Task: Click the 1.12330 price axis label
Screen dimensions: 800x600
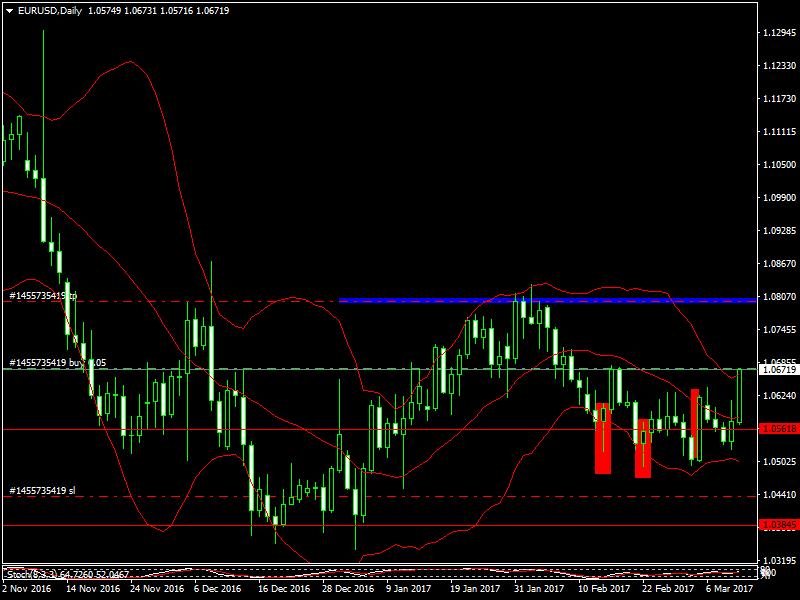Action: point(779,66)
